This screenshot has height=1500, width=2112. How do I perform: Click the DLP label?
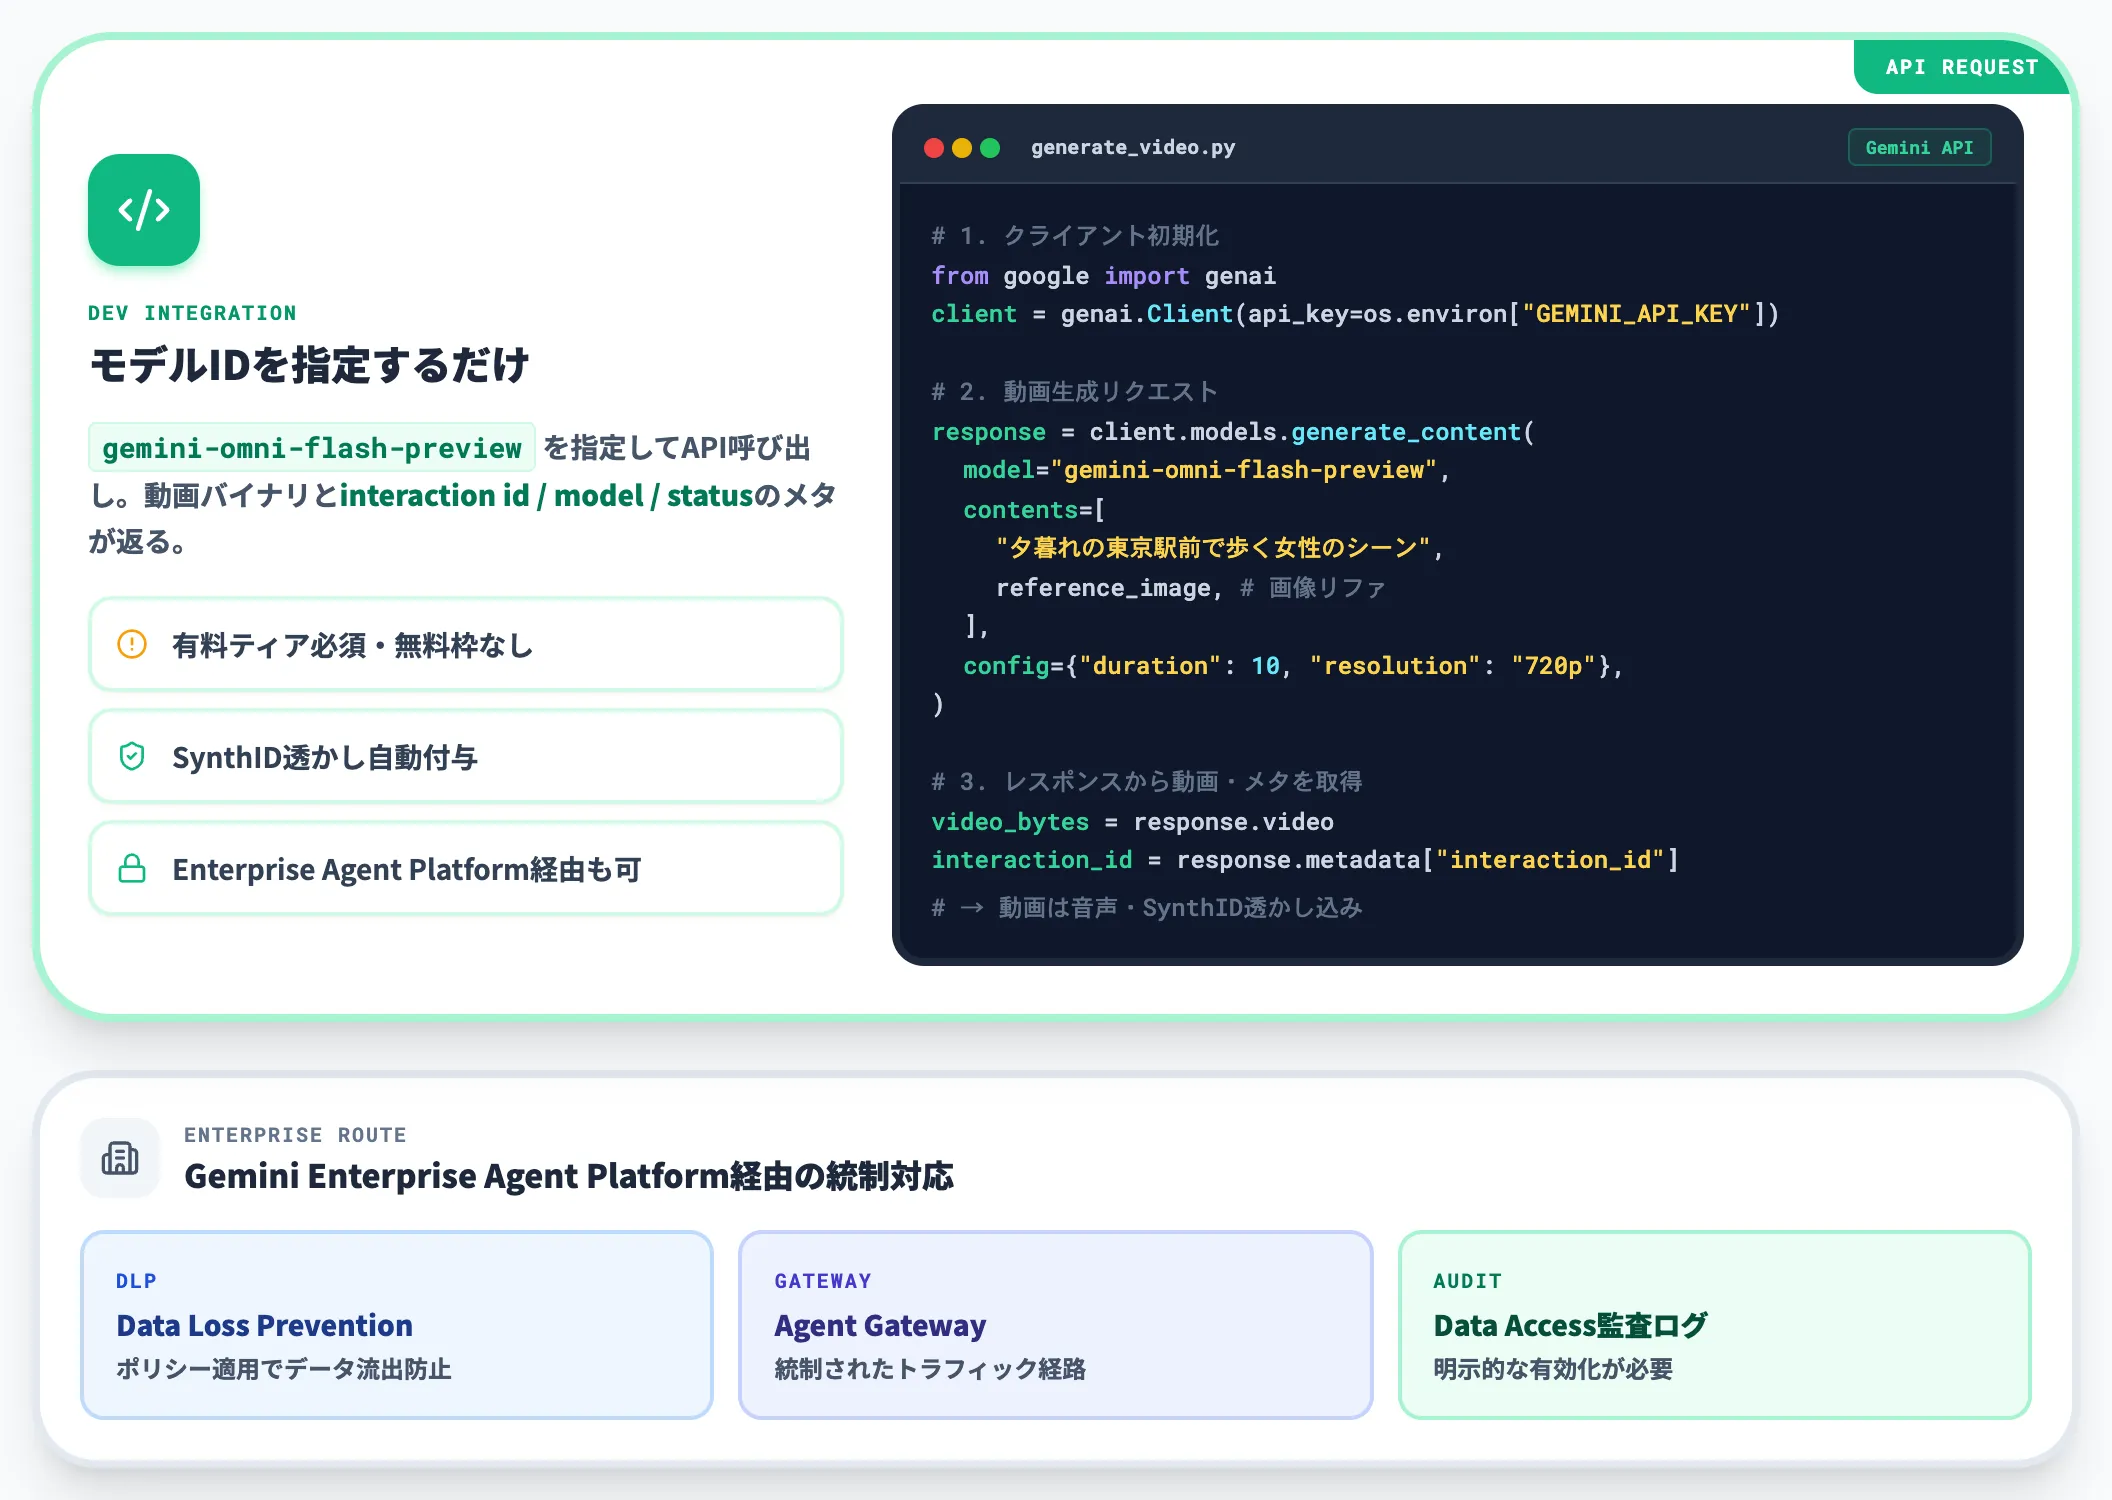[136, 1281]
